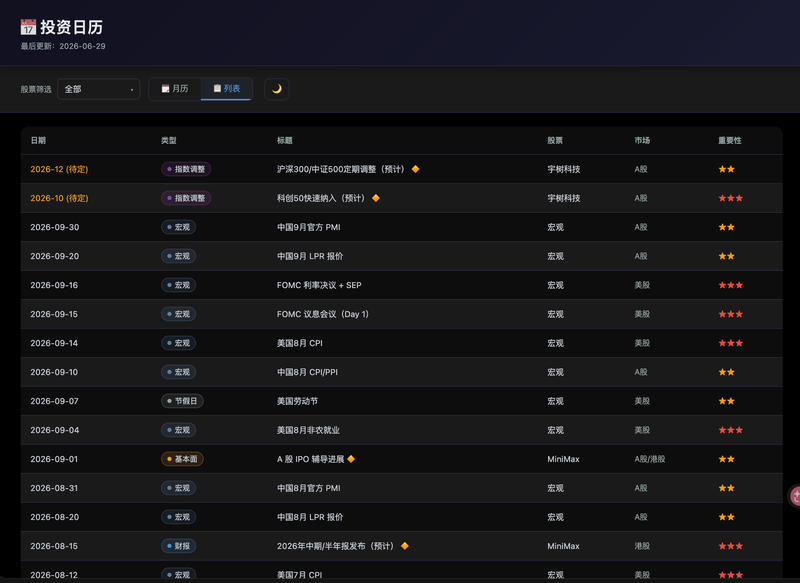Click the diamond icon after 沪深300/中证500定期调整
The width and height of the screenshot is (800, 583).
[415, 169]
